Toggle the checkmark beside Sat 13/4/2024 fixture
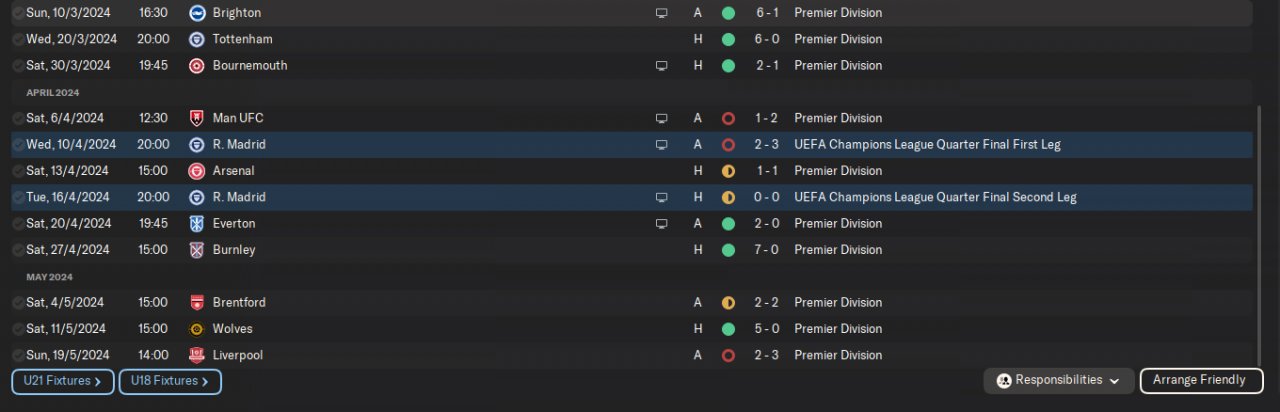 click(18, 171)
